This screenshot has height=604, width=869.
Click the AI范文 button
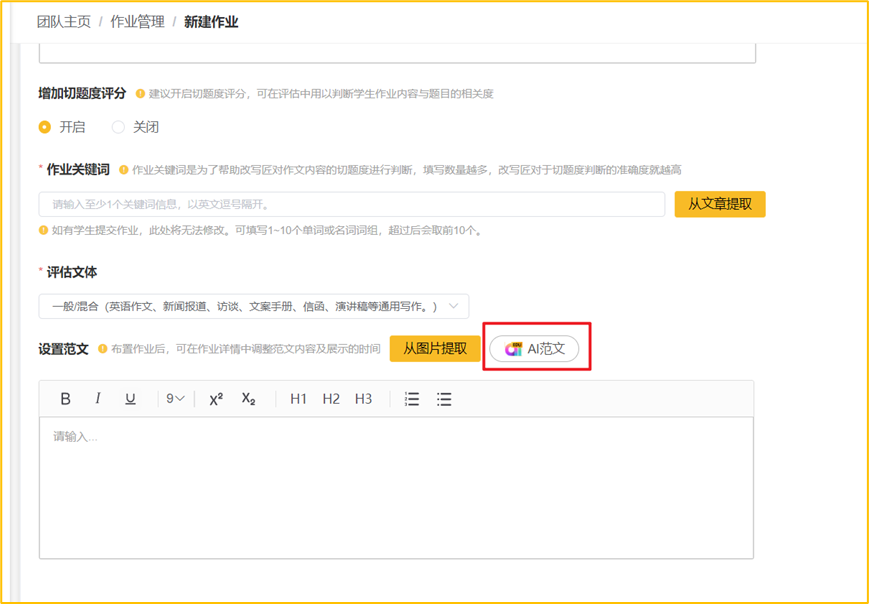pyautogui.click(x=534, y=349)
